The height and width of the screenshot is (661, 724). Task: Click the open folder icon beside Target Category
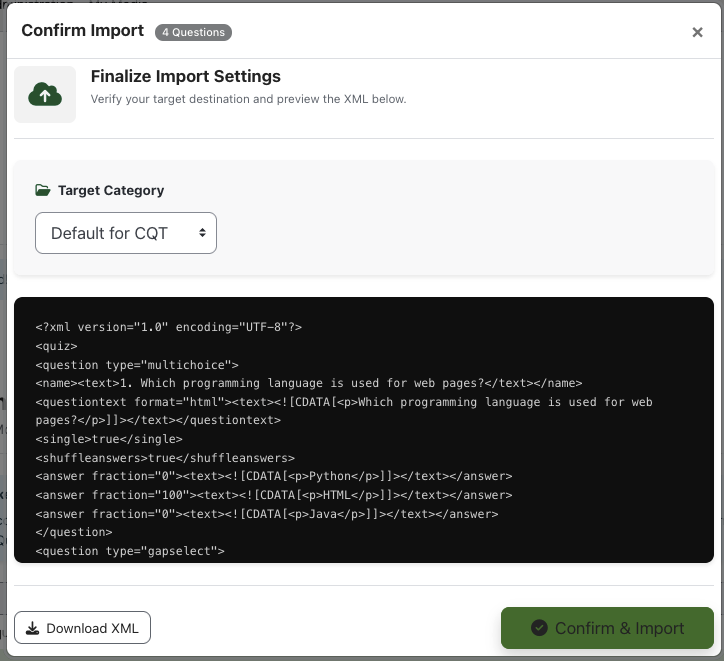pos(42,190)
